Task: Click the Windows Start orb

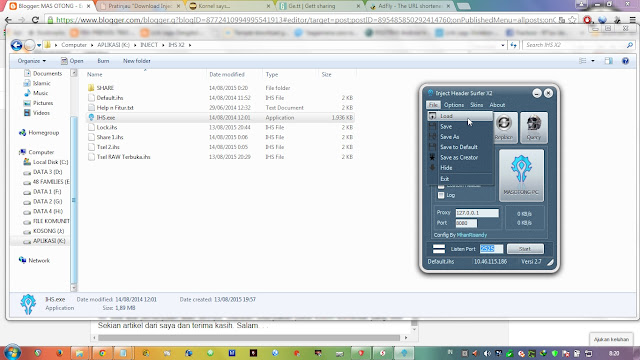Action: click(12, 352)
